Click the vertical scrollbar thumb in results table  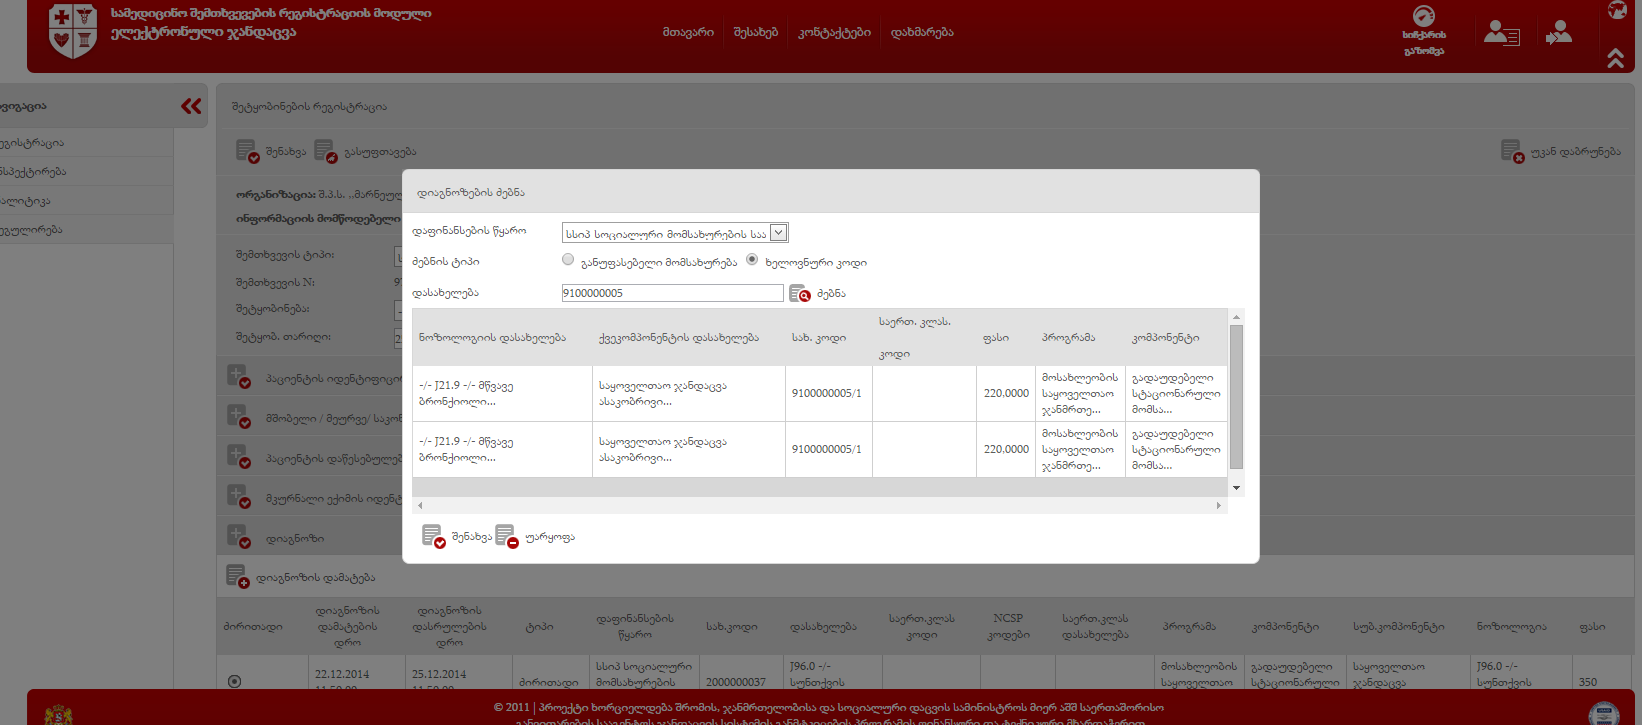1237,396
